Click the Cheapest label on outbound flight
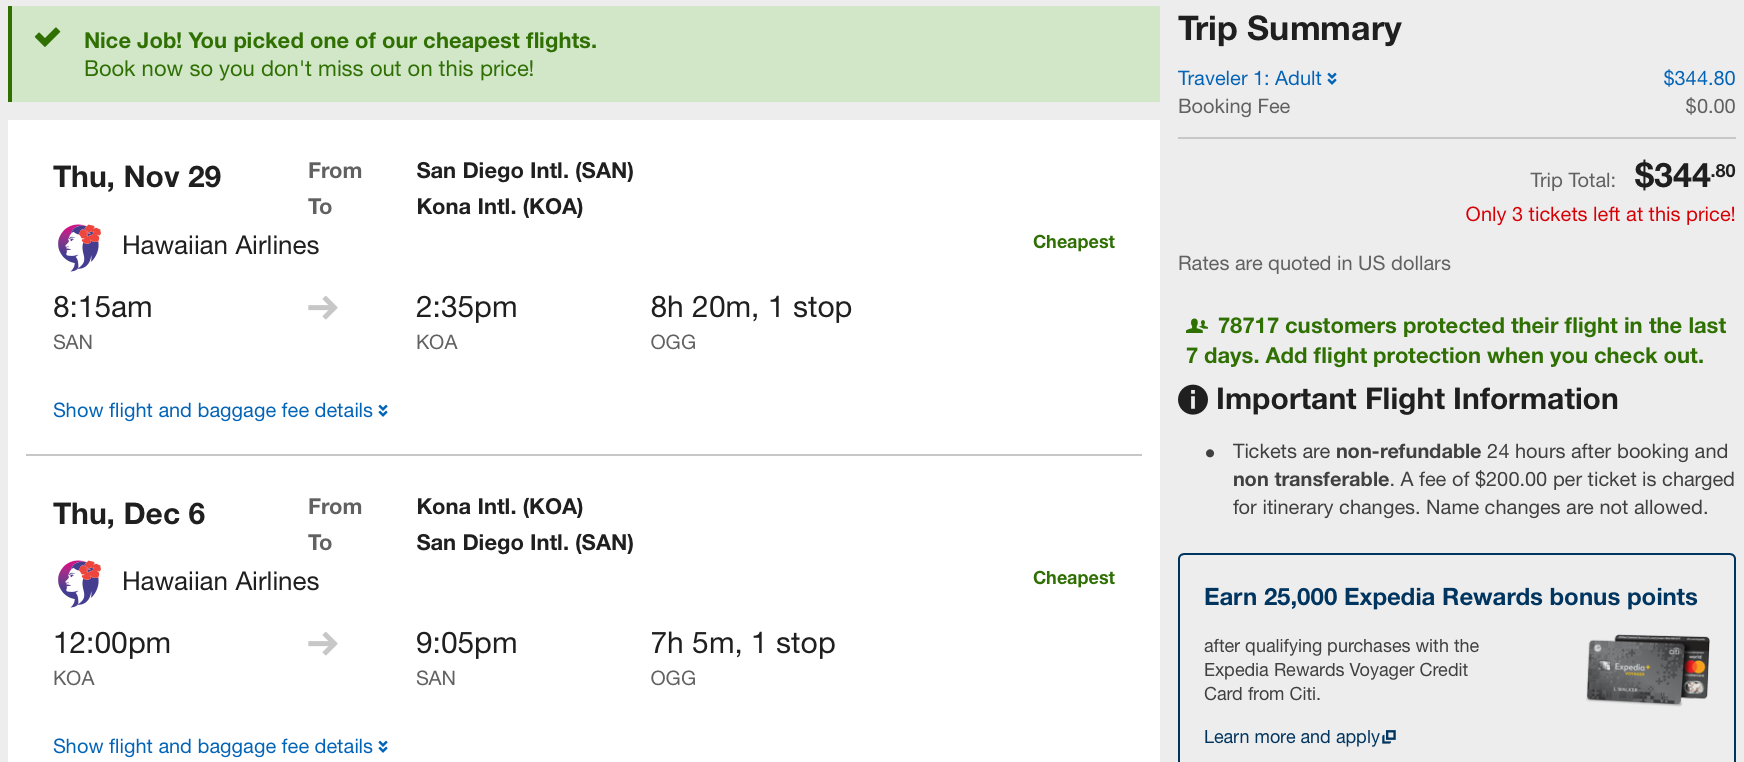The height and width of the screenshot is (762, 1744). click(1073, 242)
